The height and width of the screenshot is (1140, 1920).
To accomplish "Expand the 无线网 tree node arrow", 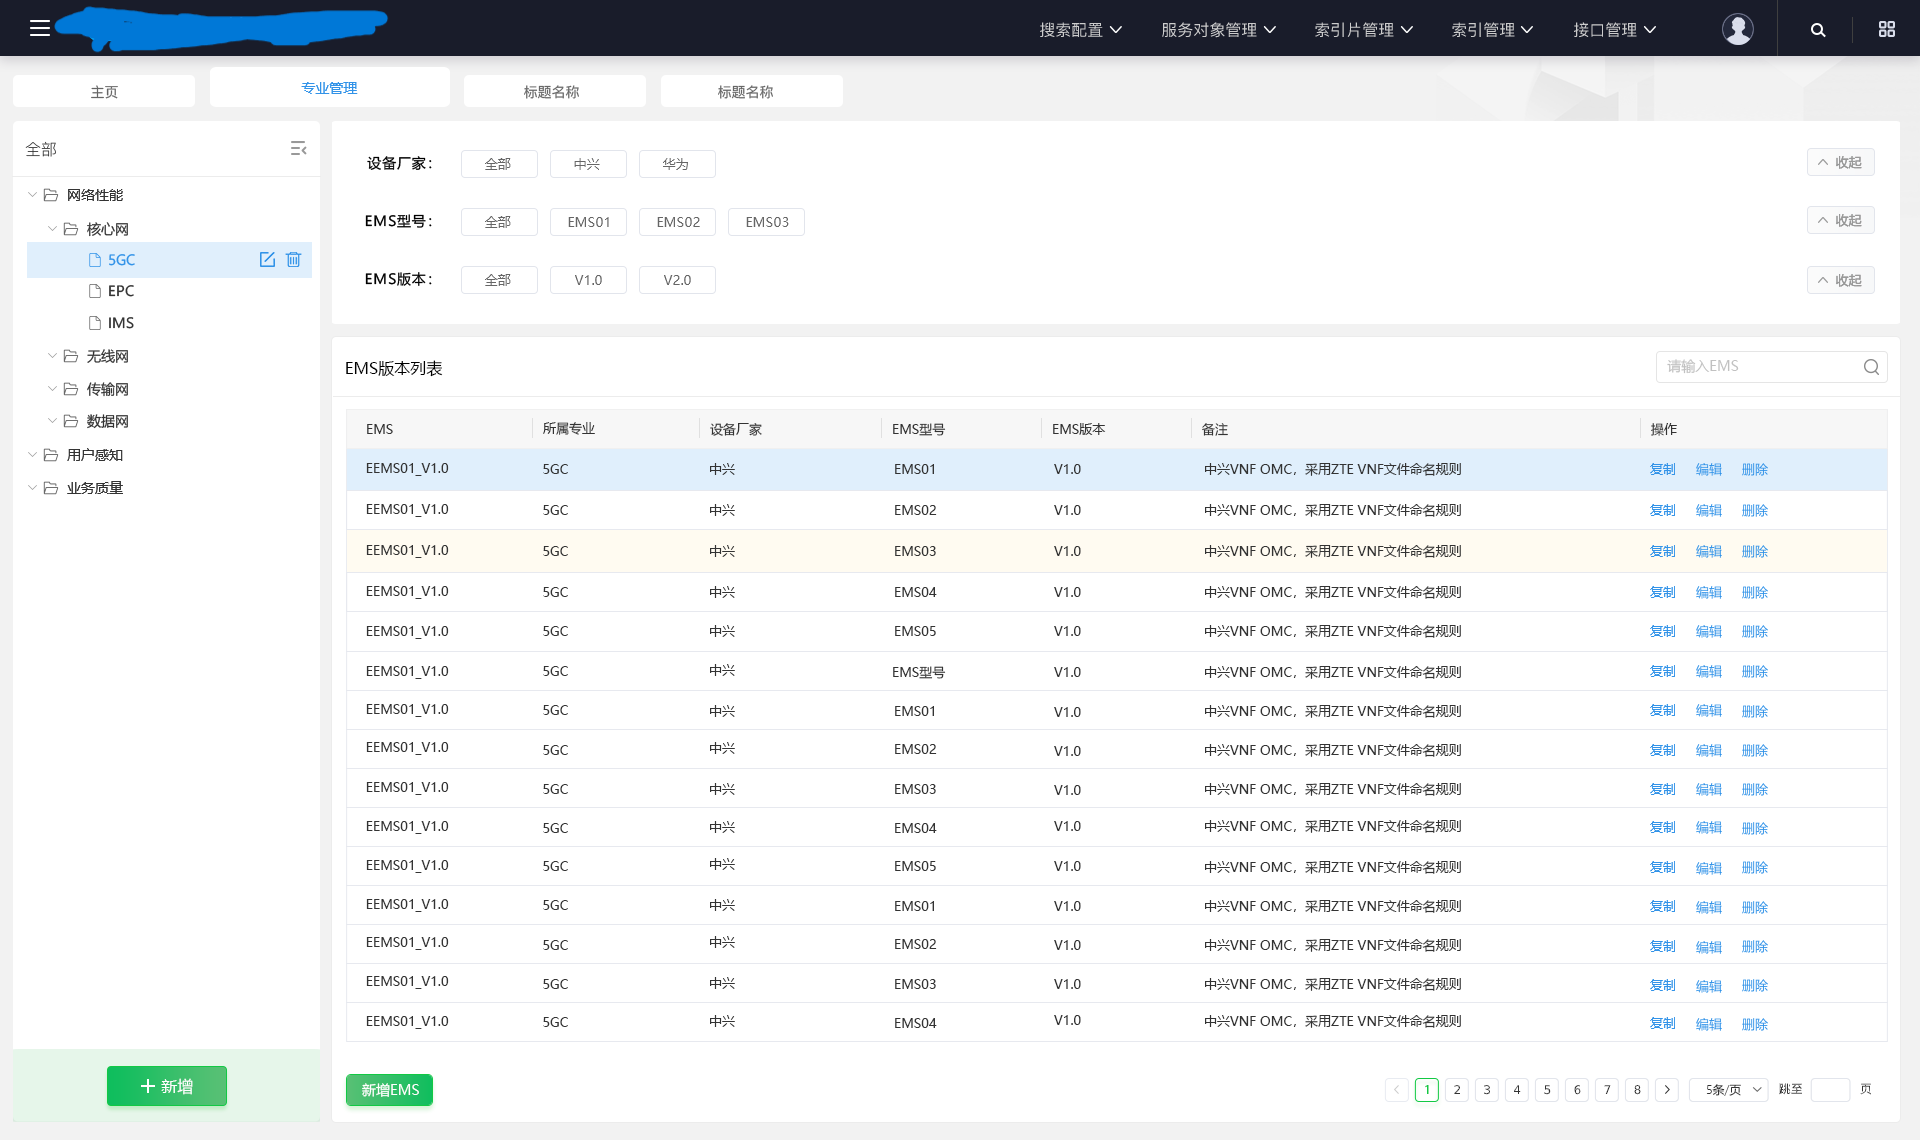I will (x=52, y=356).
